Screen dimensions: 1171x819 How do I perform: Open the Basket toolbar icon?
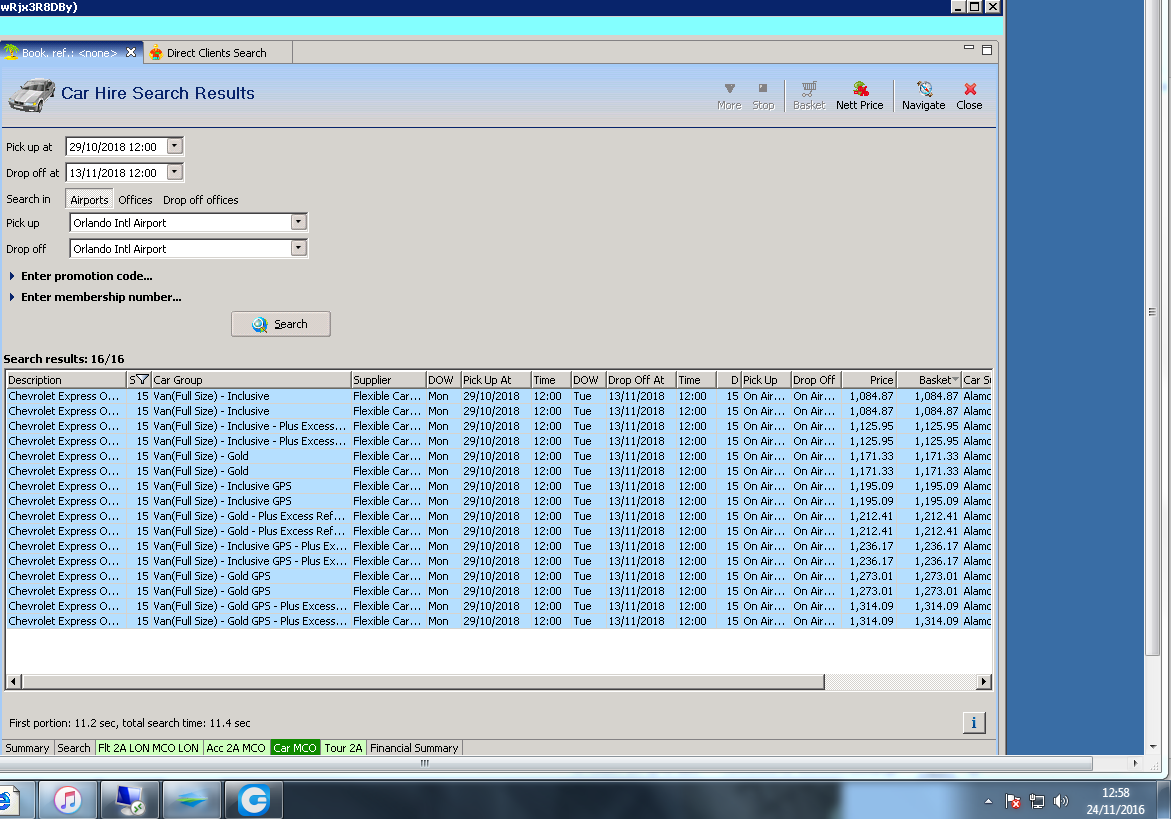[x=809, y=96]
